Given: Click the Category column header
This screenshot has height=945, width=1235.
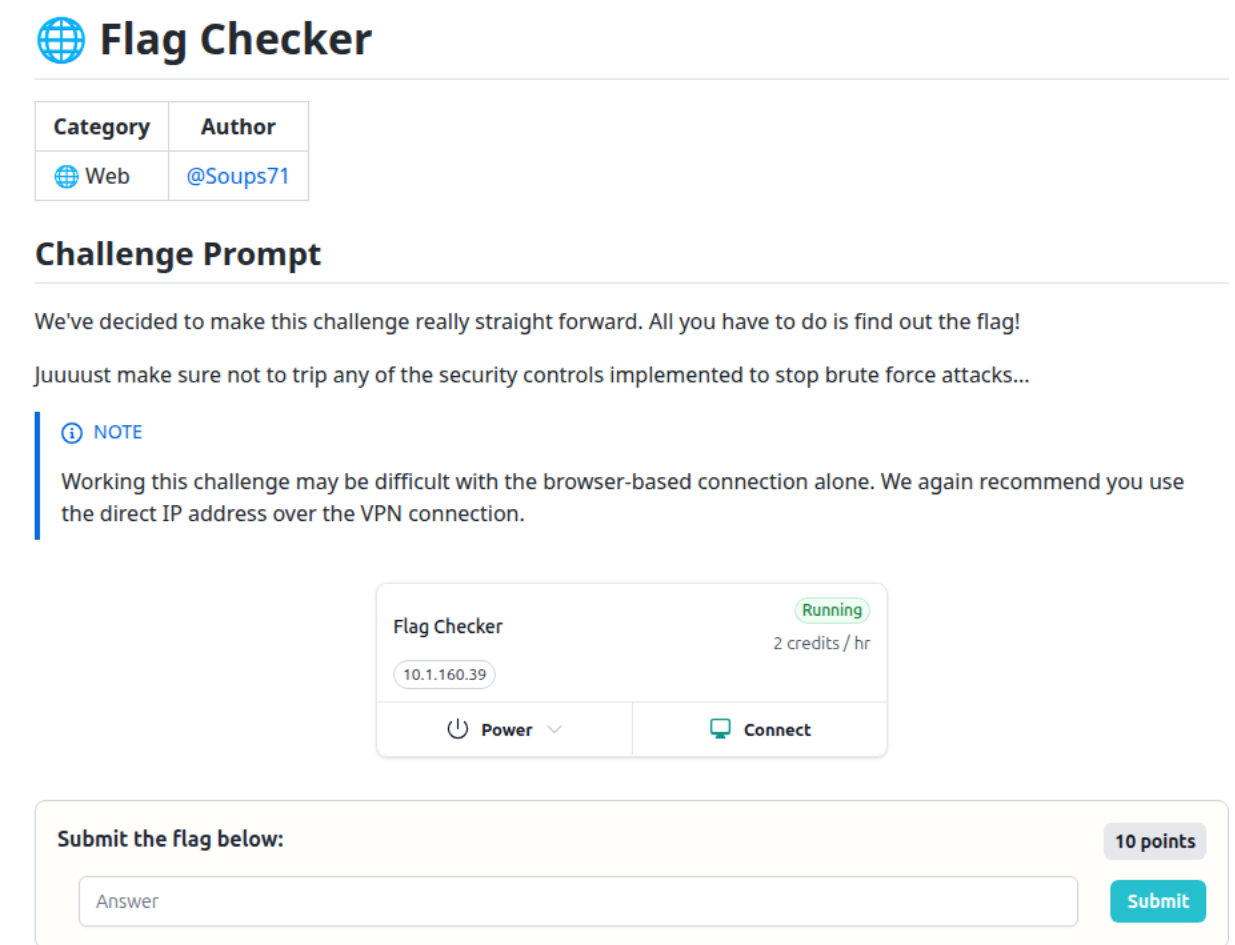Looking at the screenshot, I should tap(100, 126).
